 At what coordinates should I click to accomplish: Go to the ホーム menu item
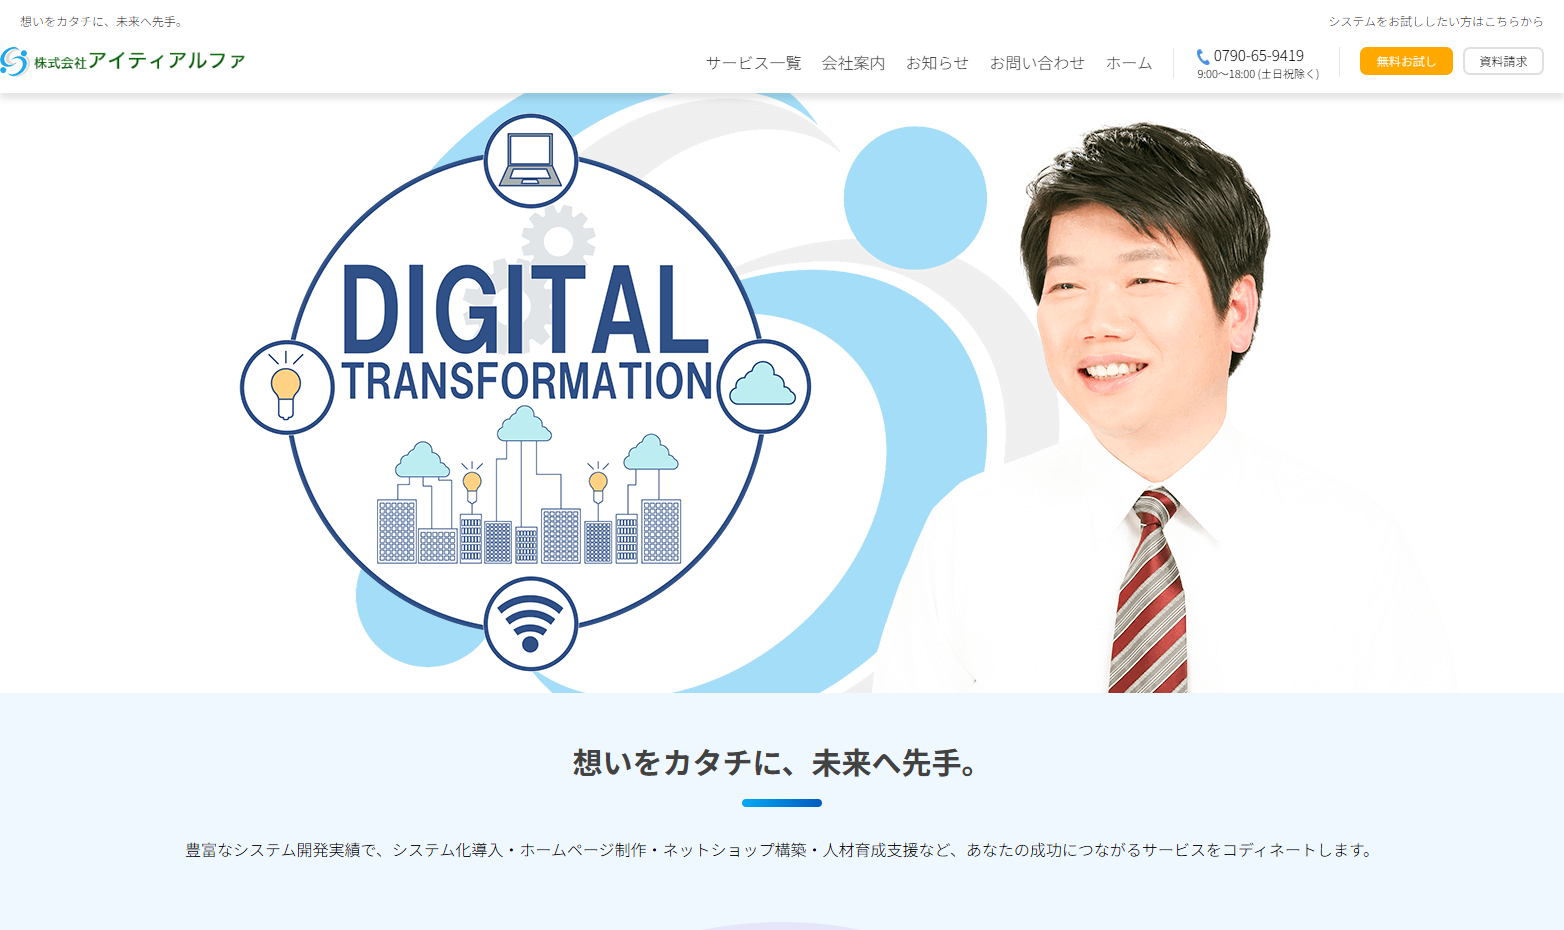[1129, 63]
